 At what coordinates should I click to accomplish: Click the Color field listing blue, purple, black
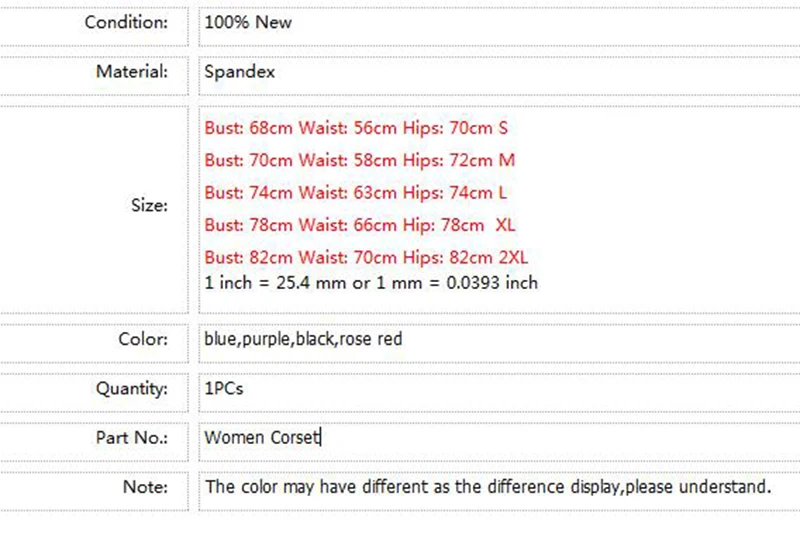[x=499, y=339]
